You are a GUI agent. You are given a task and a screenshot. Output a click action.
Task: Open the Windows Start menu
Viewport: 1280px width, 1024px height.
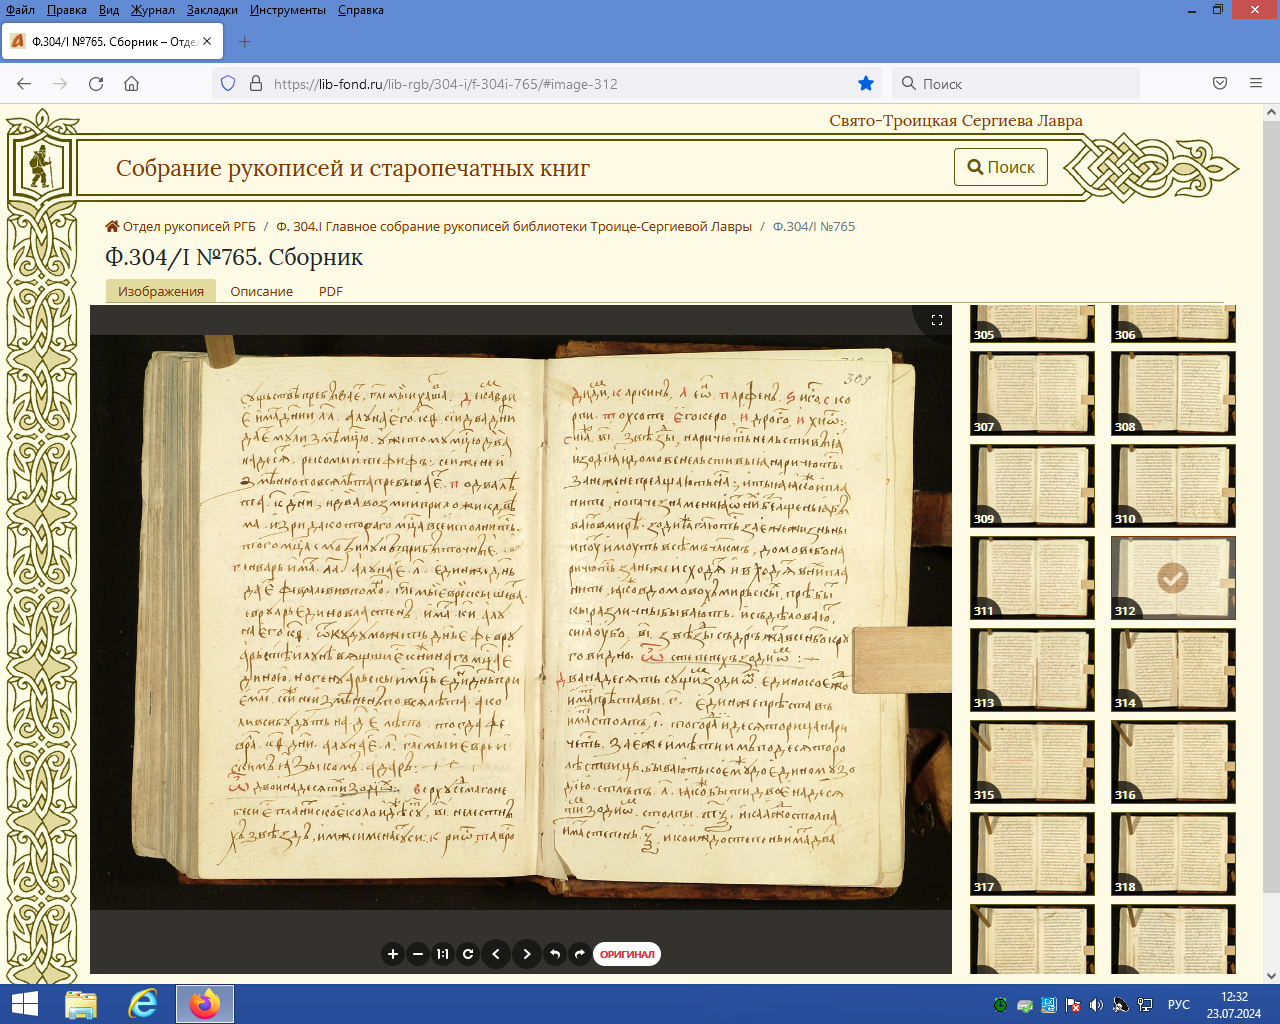pyautogui.click(x=24, y=1004)
